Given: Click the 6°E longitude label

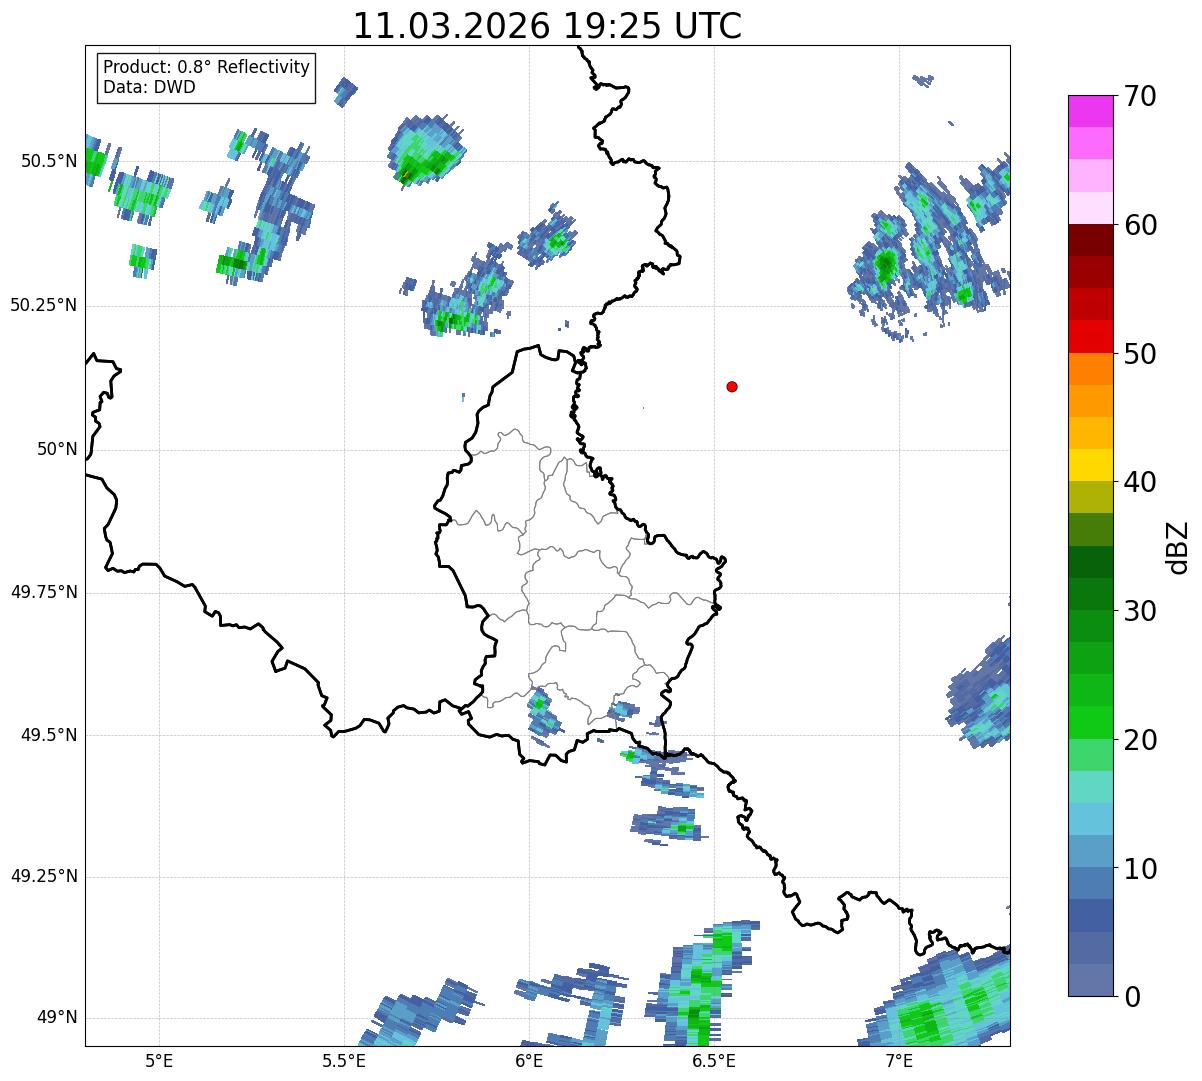Looking at the screenshot, I should click(530, 1061).
